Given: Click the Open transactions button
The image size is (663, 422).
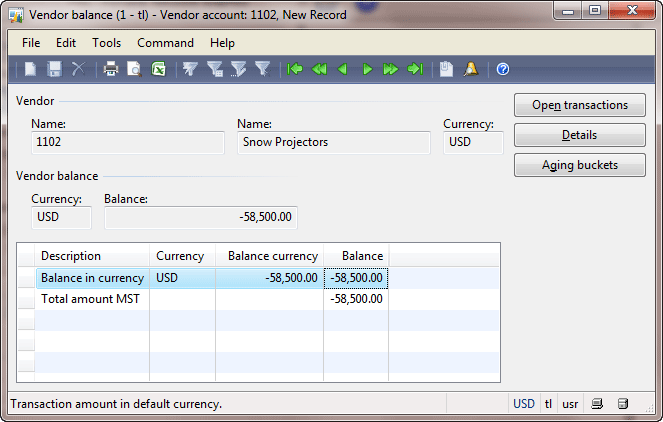Looking at the screenshot, I should coord(580,105).
